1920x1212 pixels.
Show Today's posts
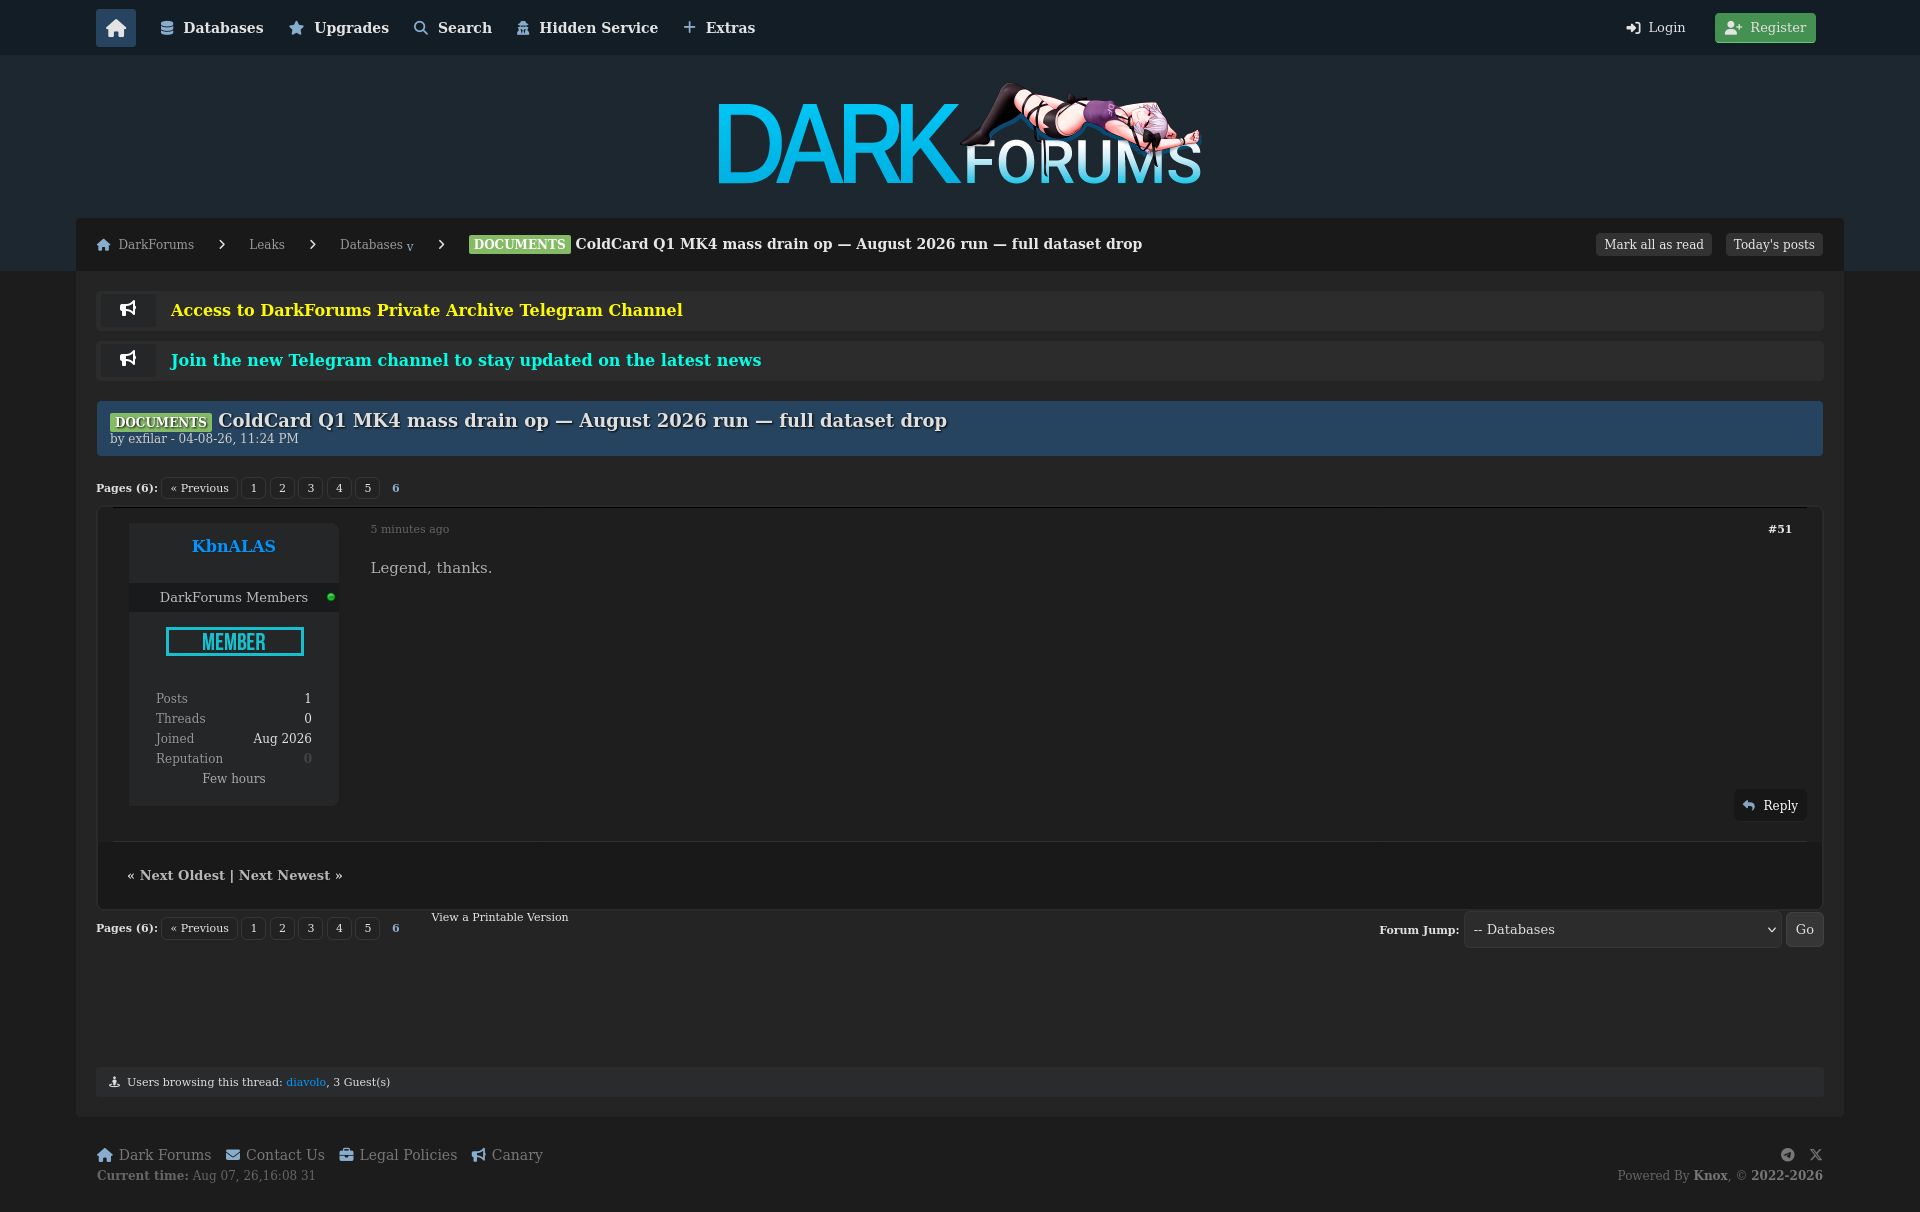(1774, 245)
